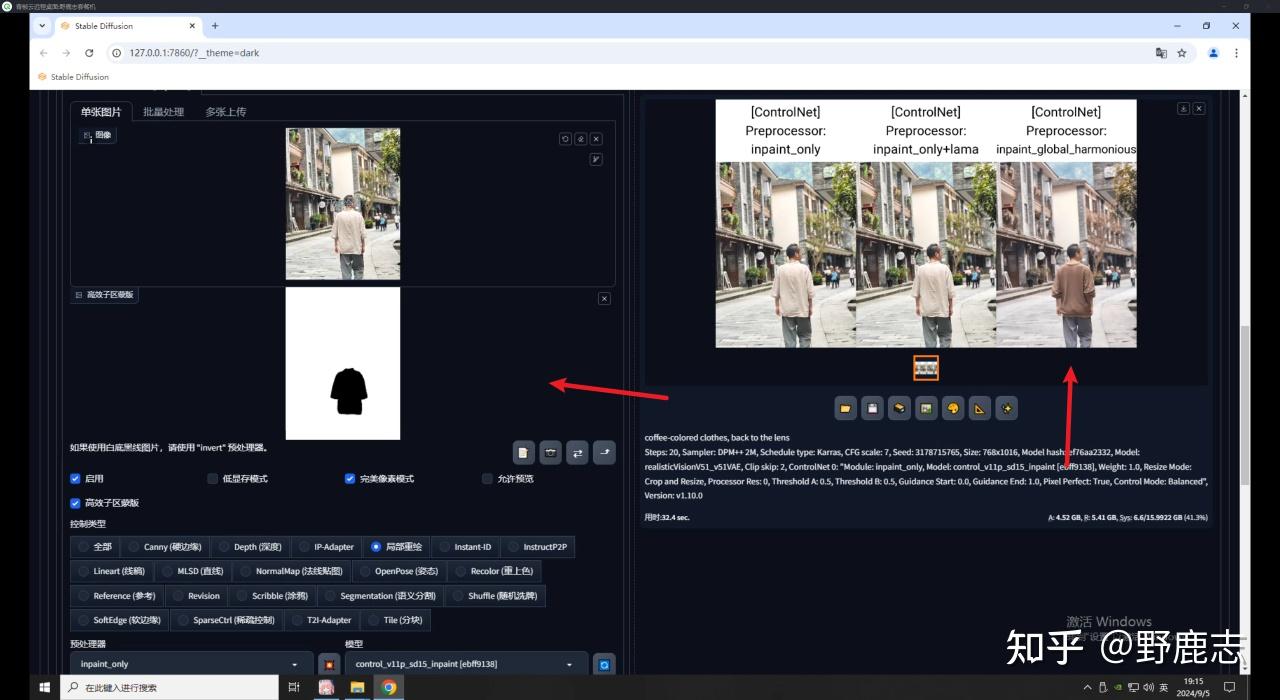The image size is (1280, 700).
Task: Select the gallery thumbnail under the output image
Action: tap(926, 368)
